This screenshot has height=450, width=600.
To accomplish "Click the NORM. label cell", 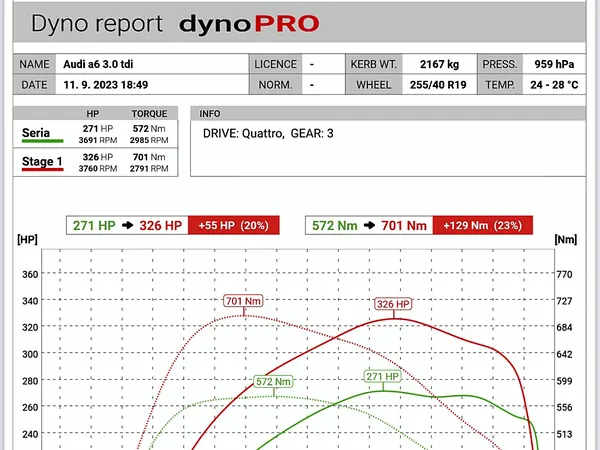I will [276, 85].
